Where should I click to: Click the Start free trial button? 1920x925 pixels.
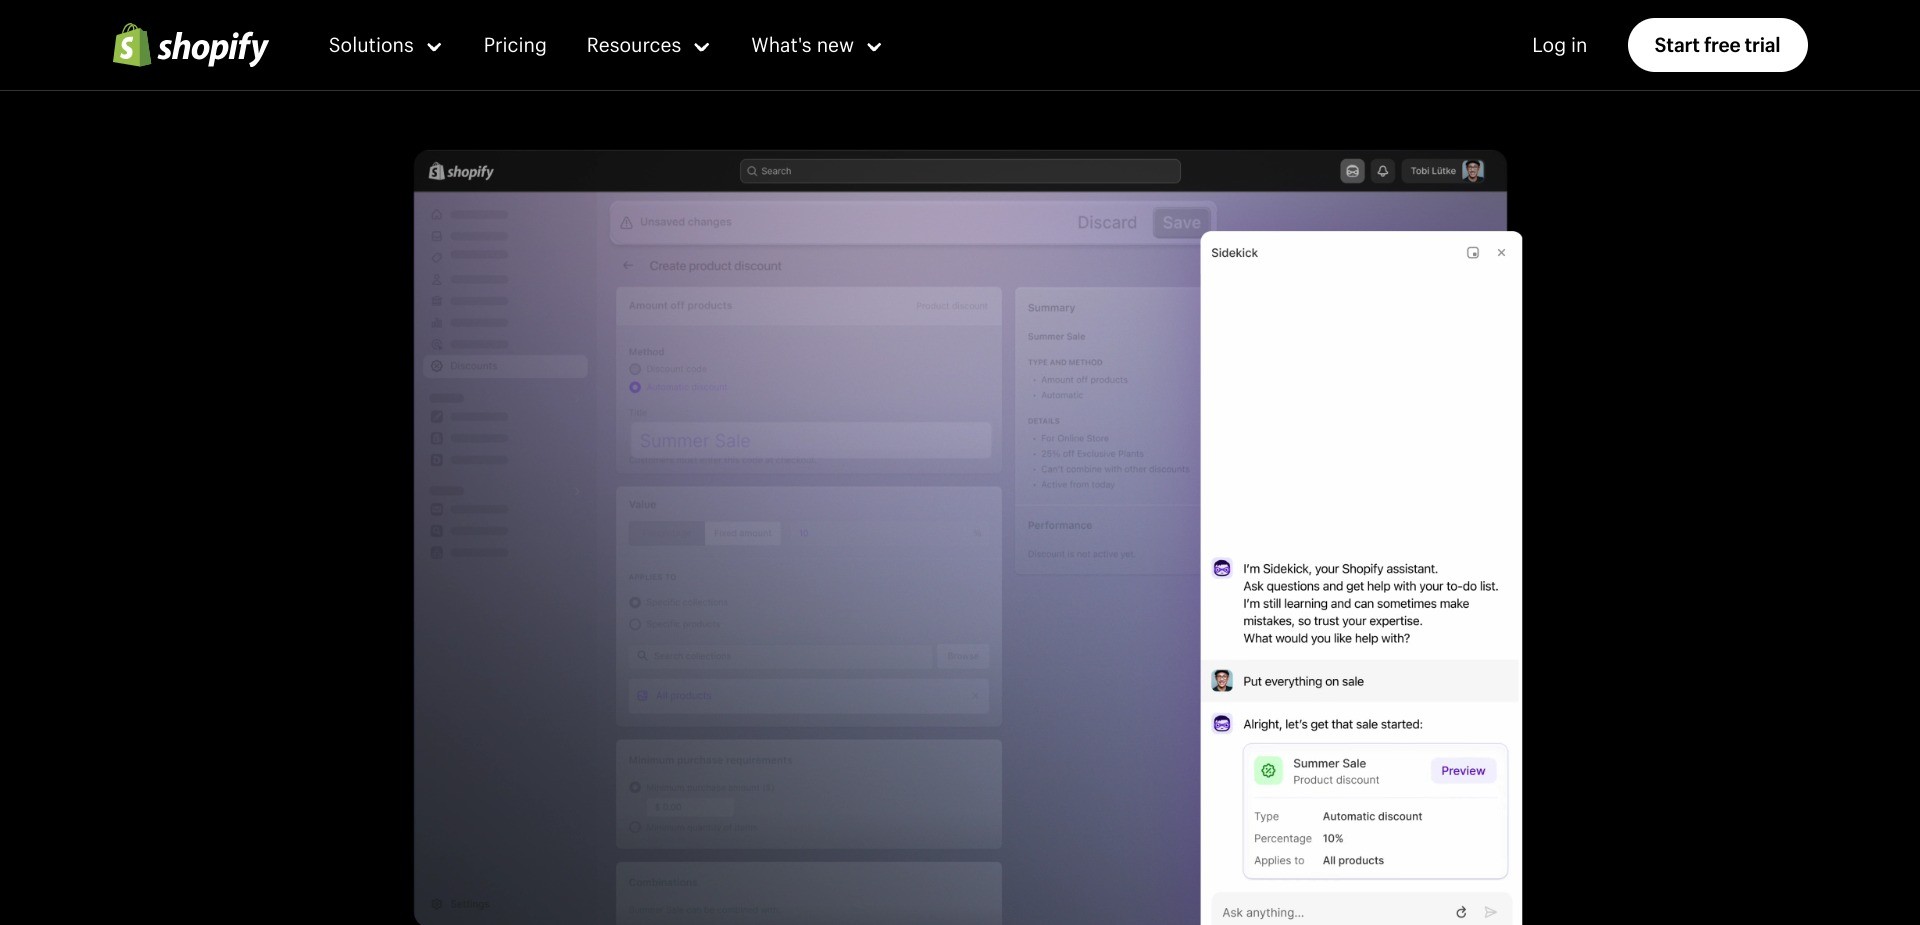click(1717, 45)
